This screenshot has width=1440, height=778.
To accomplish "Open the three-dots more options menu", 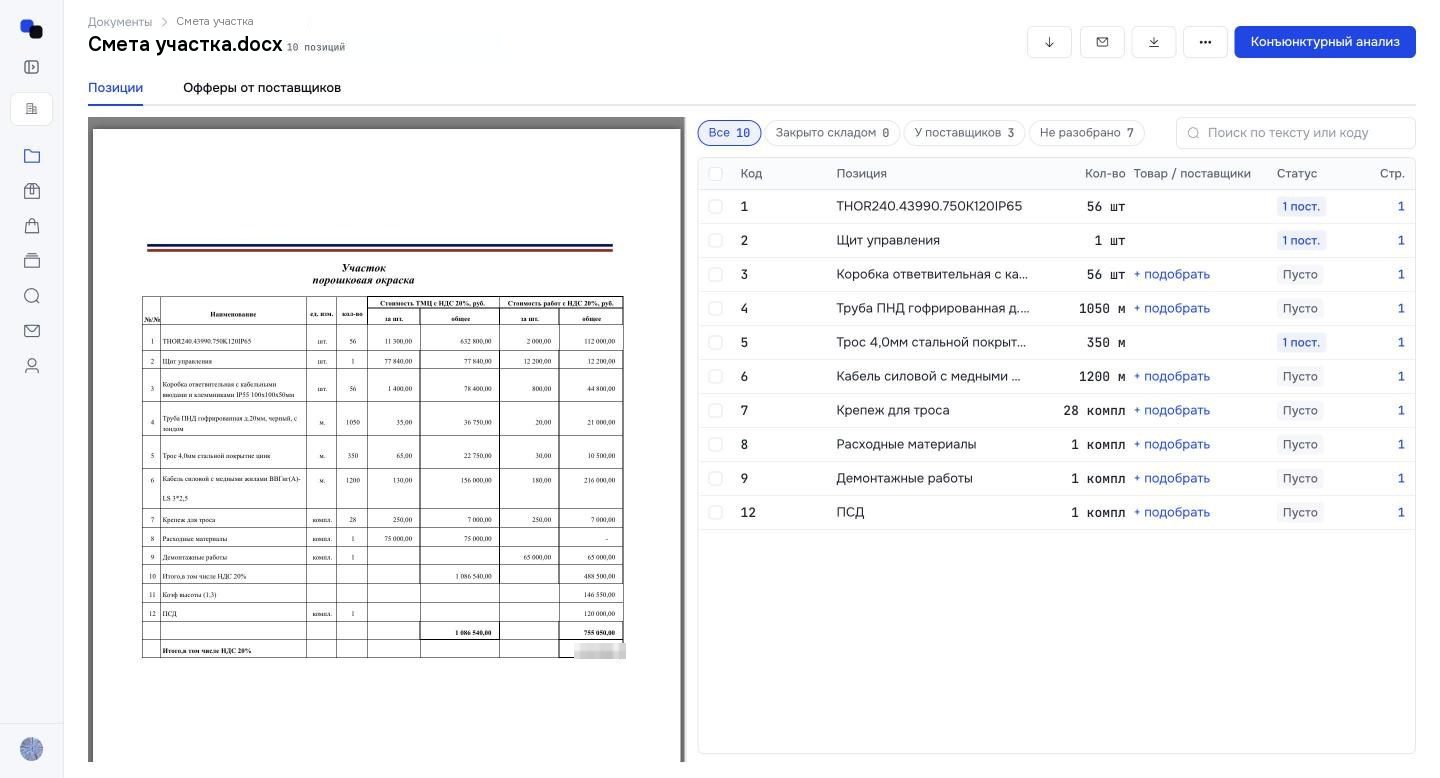I will tap(1205, 42).
